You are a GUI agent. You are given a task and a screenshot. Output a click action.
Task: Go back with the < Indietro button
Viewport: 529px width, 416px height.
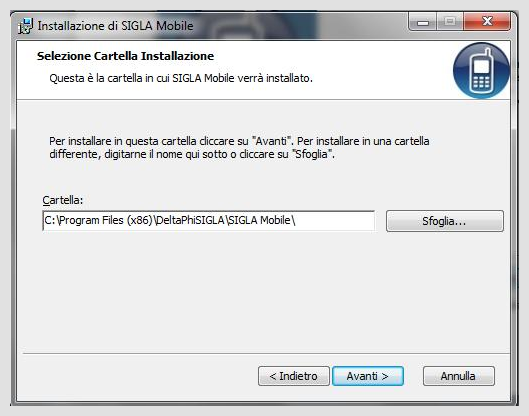click(x=294, y=376)
